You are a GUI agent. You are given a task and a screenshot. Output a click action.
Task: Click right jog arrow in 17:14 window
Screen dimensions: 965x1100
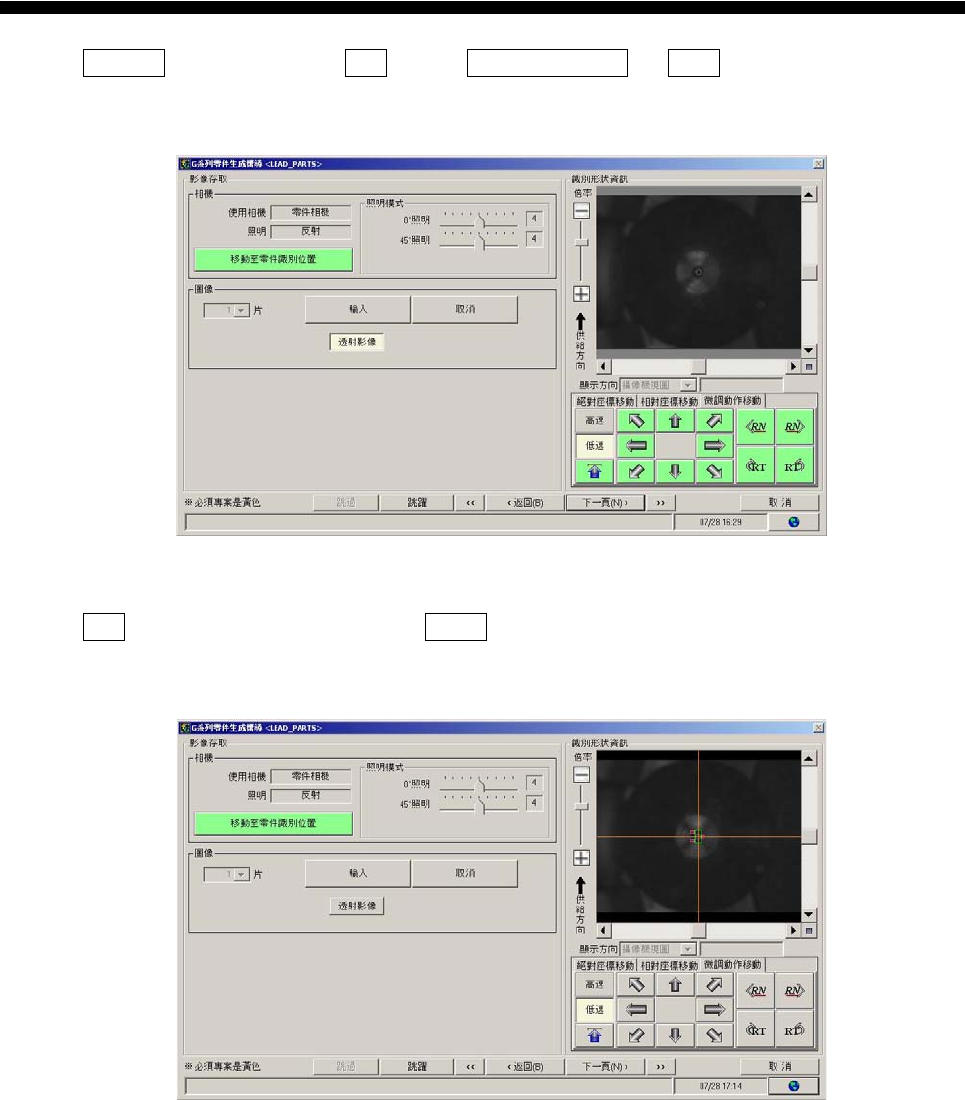click(714, 1010)
